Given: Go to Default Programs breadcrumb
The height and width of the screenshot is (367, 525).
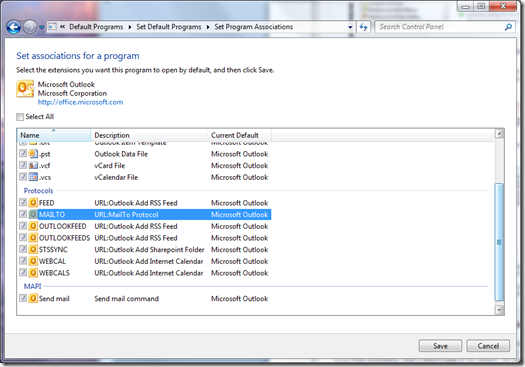Looking at the screenshot, I should 96,27.
